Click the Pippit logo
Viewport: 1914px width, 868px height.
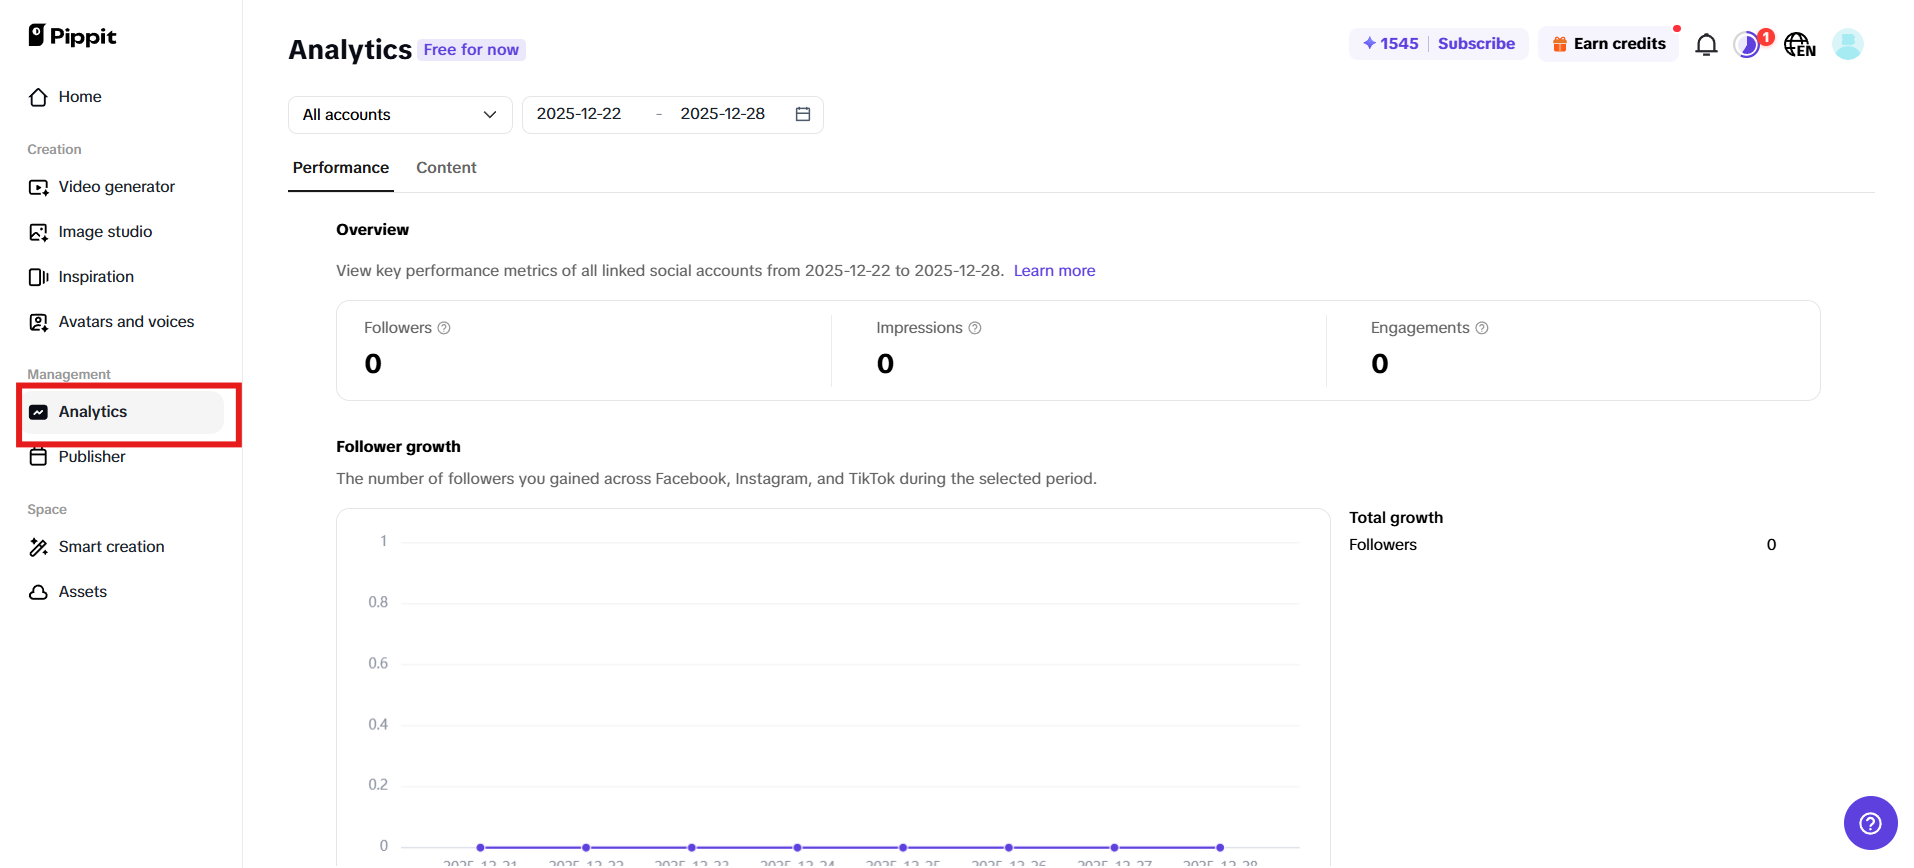click(x=72, y=36)
